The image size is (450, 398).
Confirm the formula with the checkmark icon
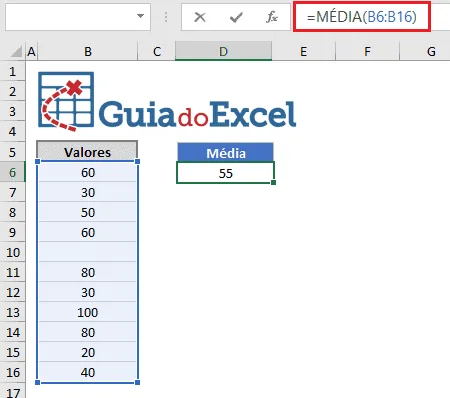pyautogui.click(x=236, y=17)
